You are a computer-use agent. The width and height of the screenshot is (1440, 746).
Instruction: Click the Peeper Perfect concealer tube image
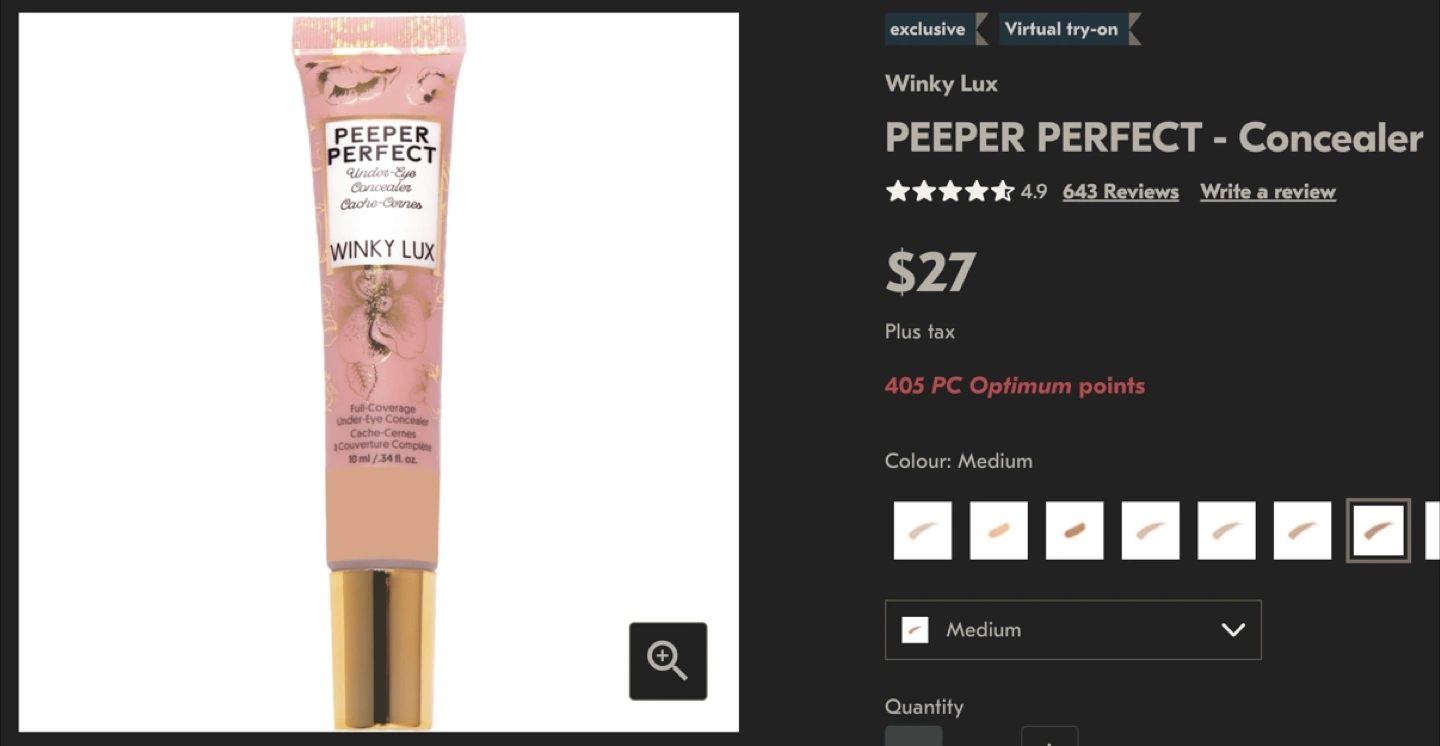(x=381, y=372)
